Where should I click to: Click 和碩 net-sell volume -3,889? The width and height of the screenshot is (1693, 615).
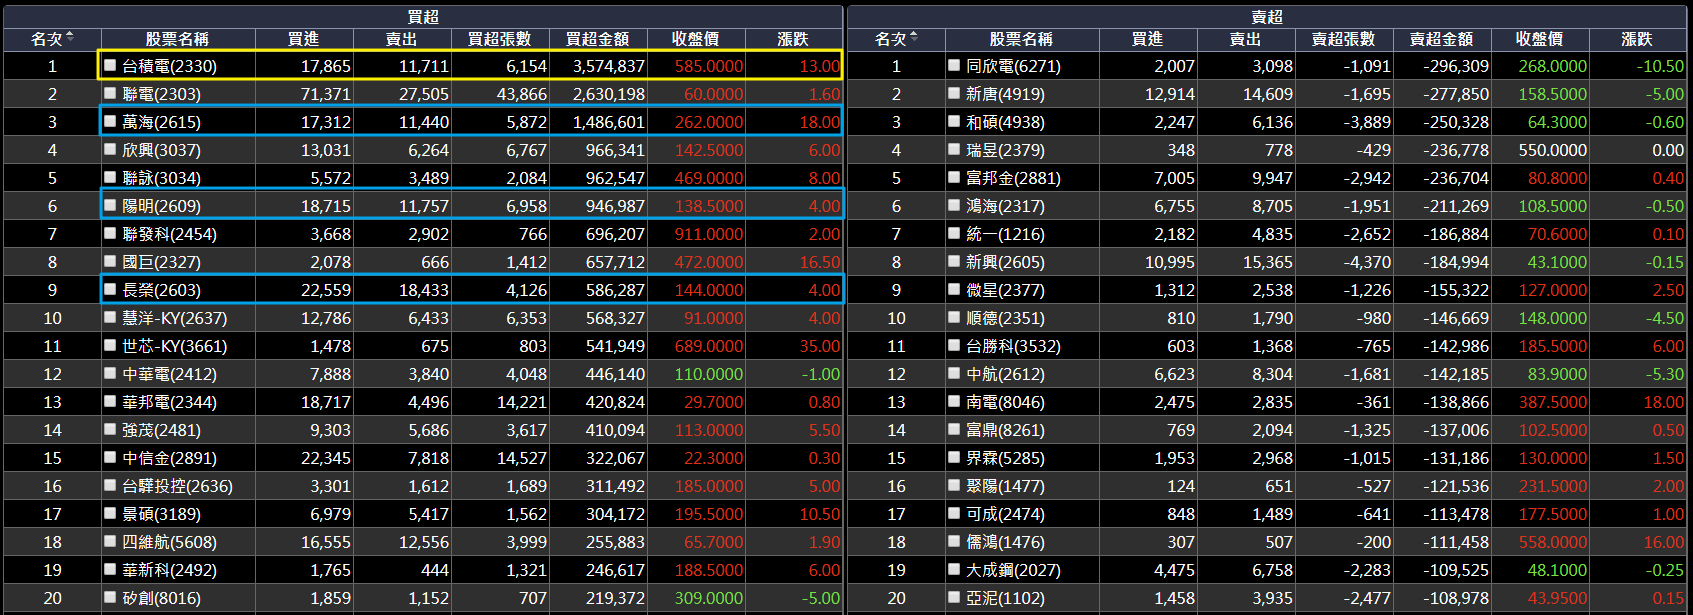click(x=1367, y=122)
